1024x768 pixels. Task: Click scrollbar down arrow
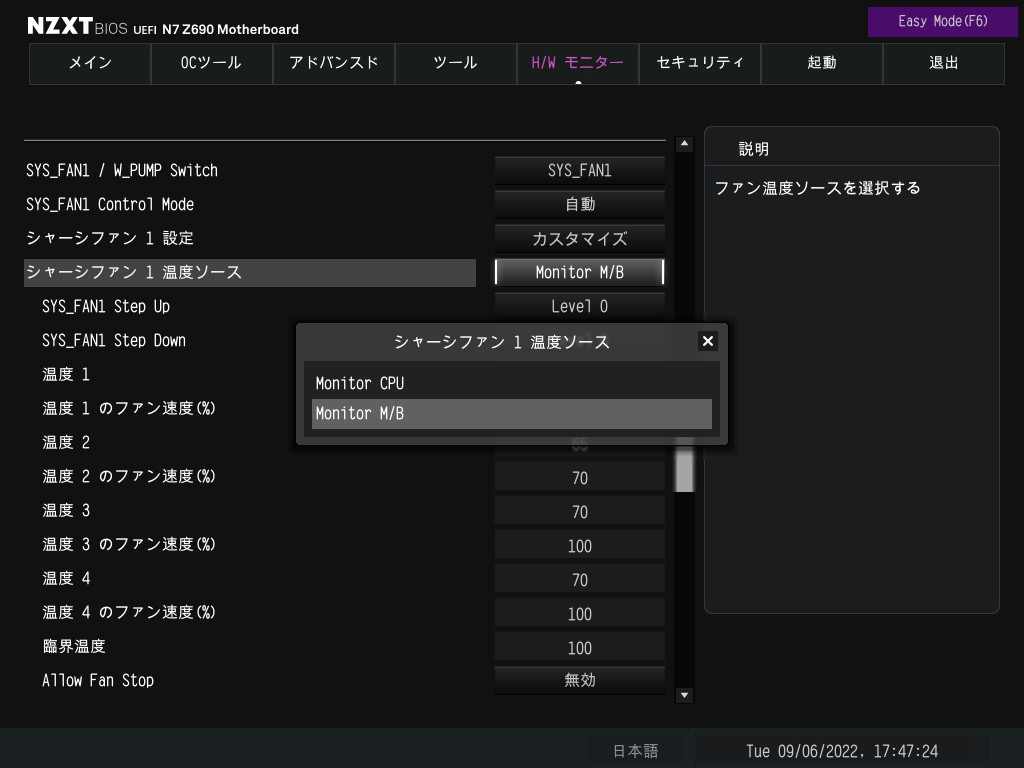684,695
